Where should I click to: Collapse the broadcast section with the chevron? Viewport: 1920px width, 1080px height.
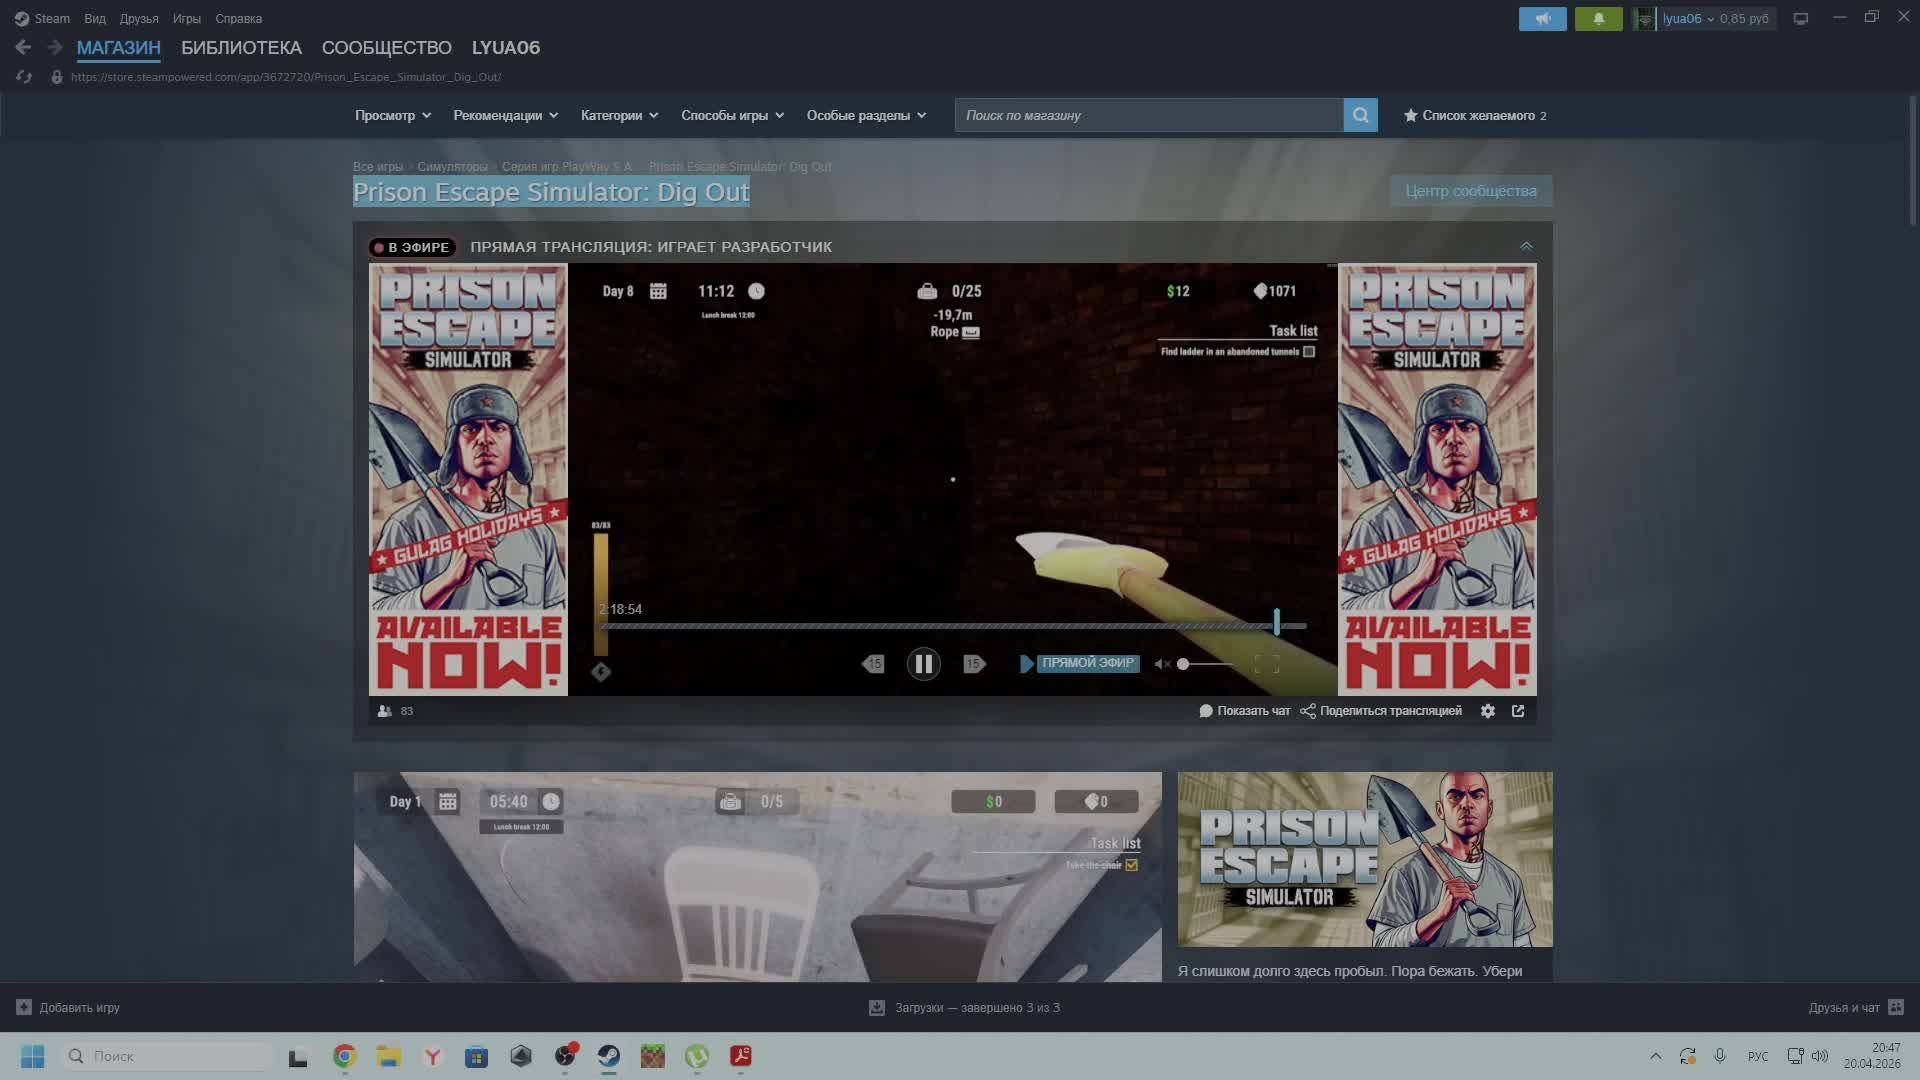tap(1526, 245)
